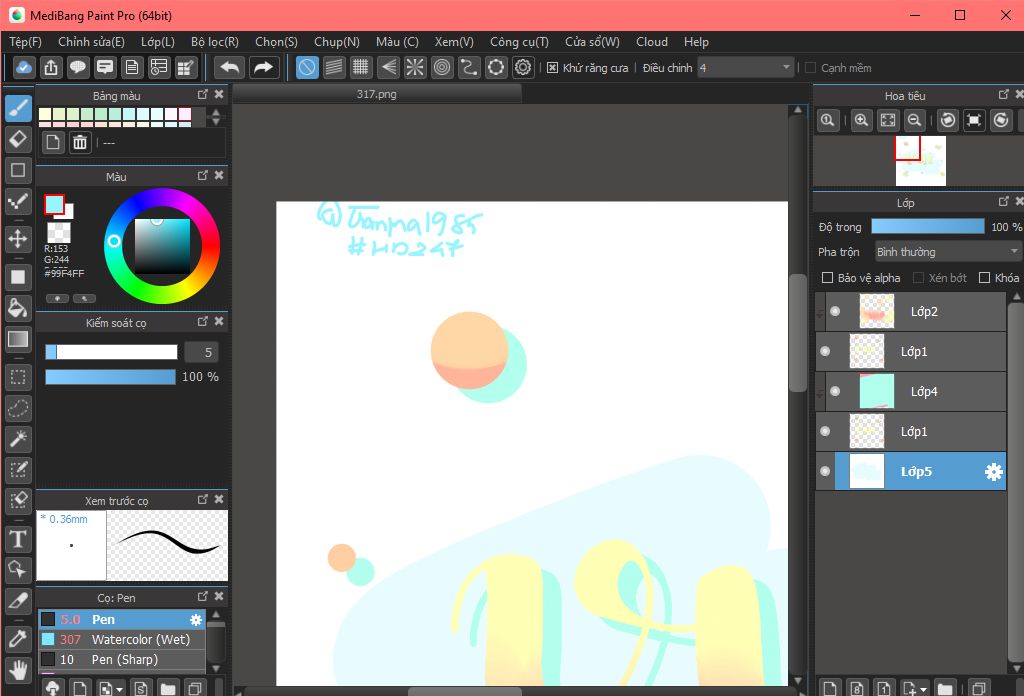The width and height of the screenshot is (1024, 696).
Task: Hide the Lớp2 layer
Action: point(835,311)
